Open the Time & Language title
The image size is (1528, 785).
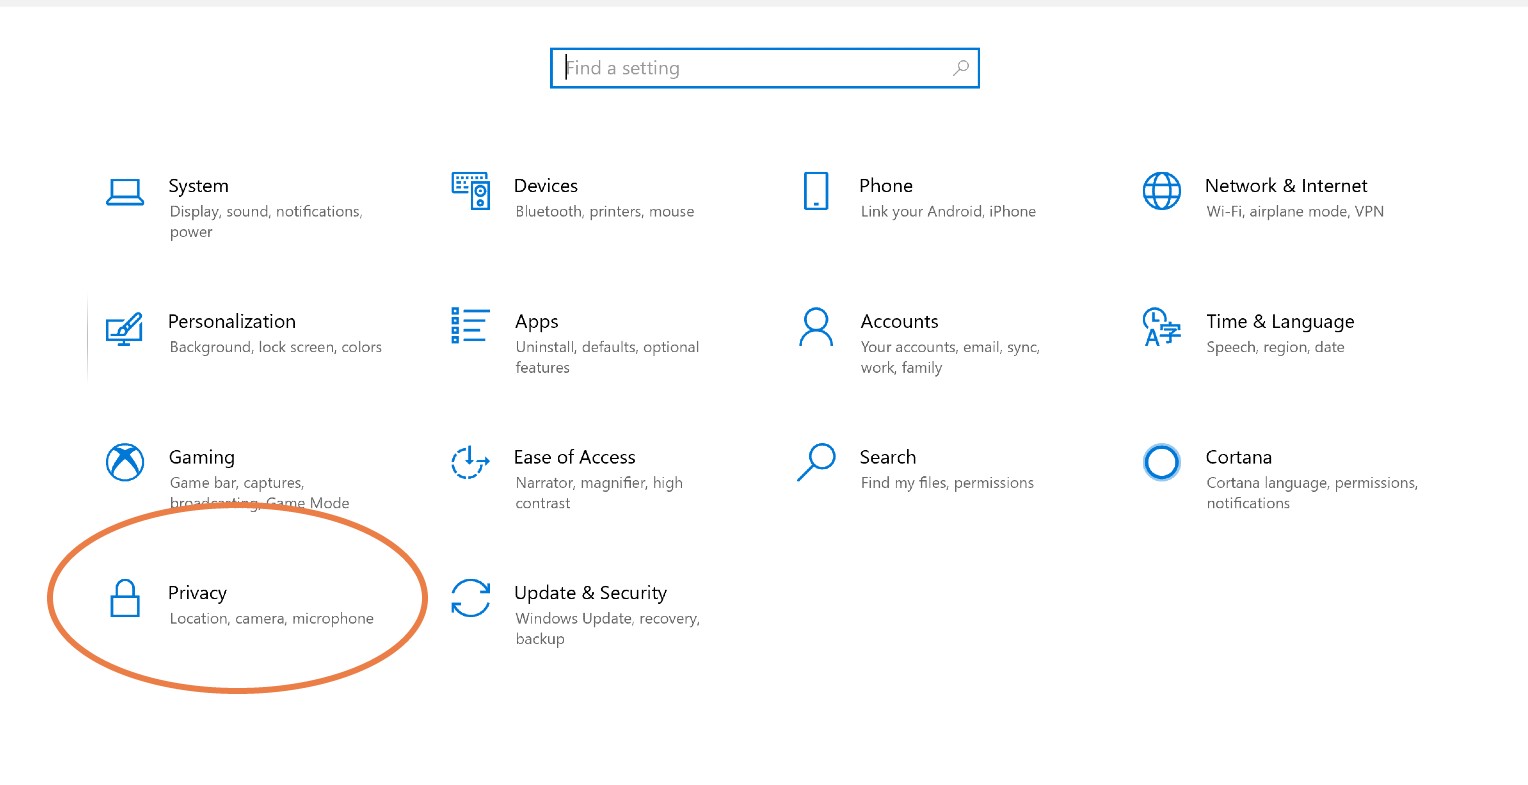pyautogui.click(x=1280, y=322)
